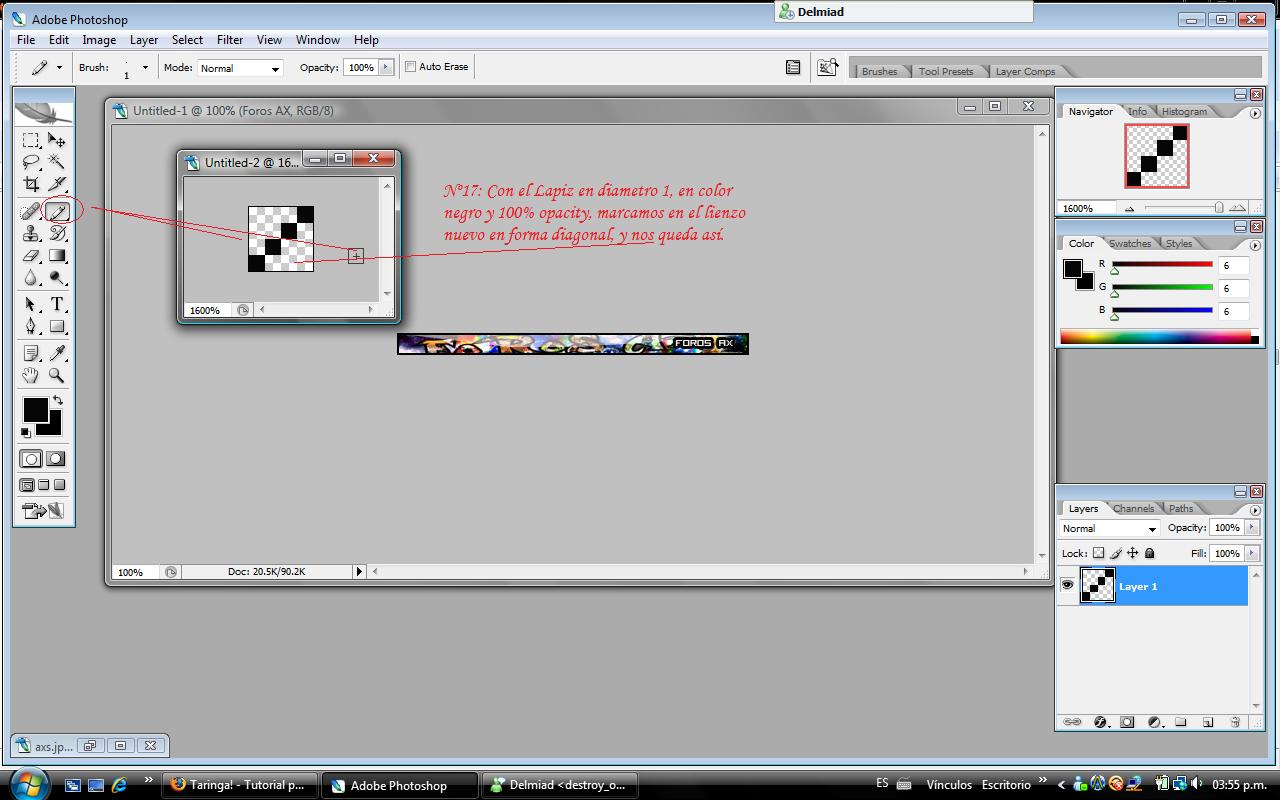Switch to the Channels tab
The height and width of the screenshot is (800, 1280).
1133,508
